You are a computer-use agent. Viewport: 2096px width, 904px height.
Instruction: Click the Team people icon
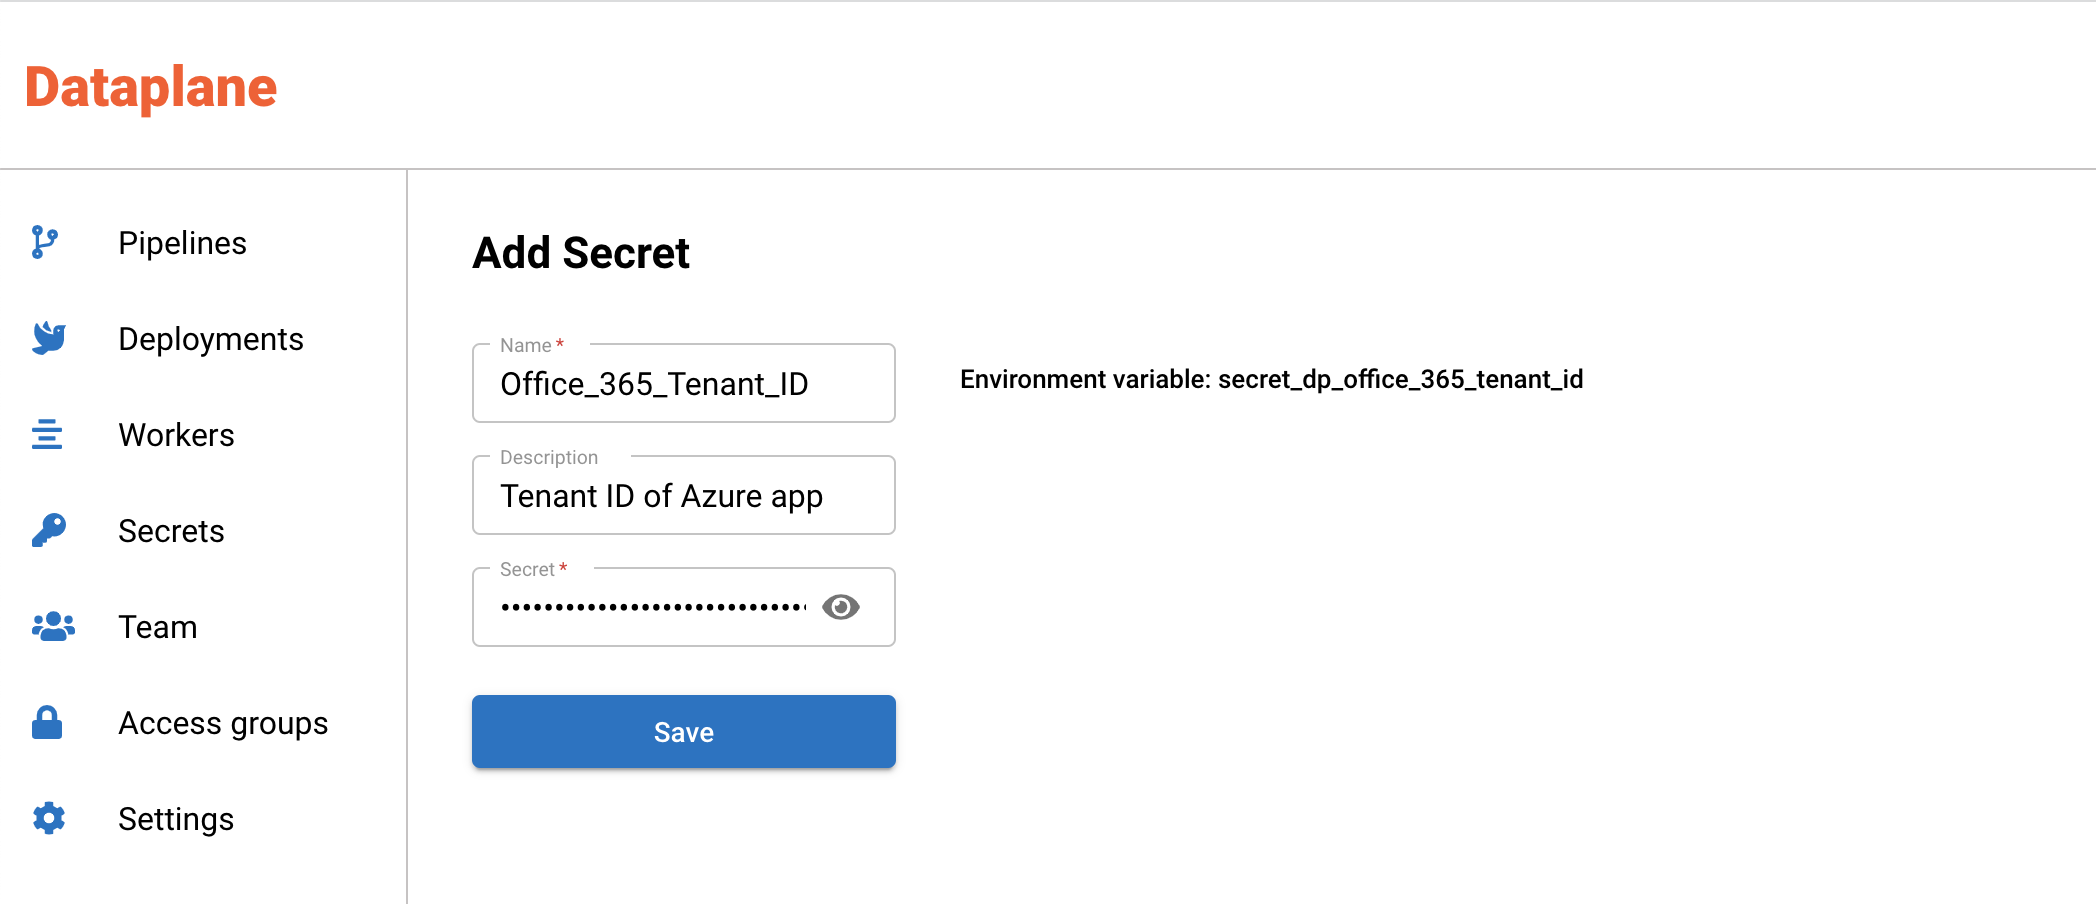(x=53, y=627)
